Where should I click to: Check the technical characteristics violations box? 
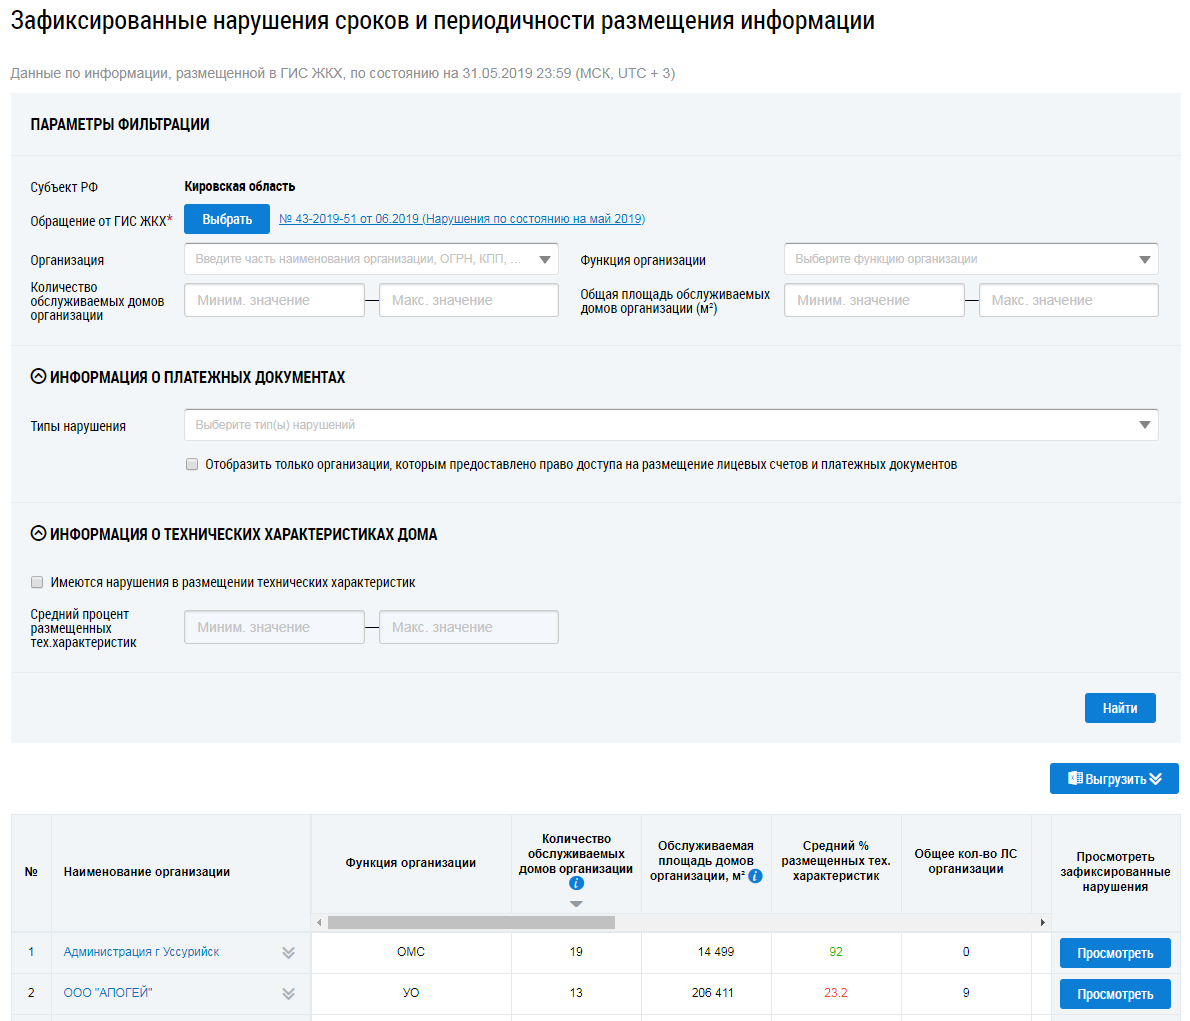pyautogui.click(x=37, y=582)
